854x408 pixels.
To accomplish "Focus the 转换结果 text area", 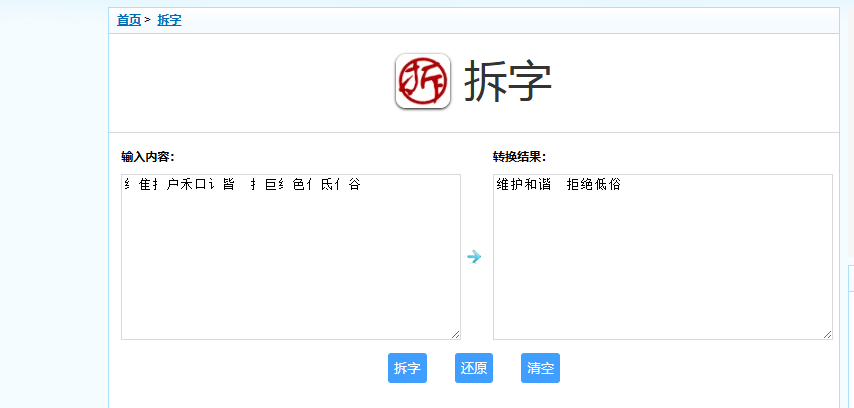I will (x=662, y=270).
